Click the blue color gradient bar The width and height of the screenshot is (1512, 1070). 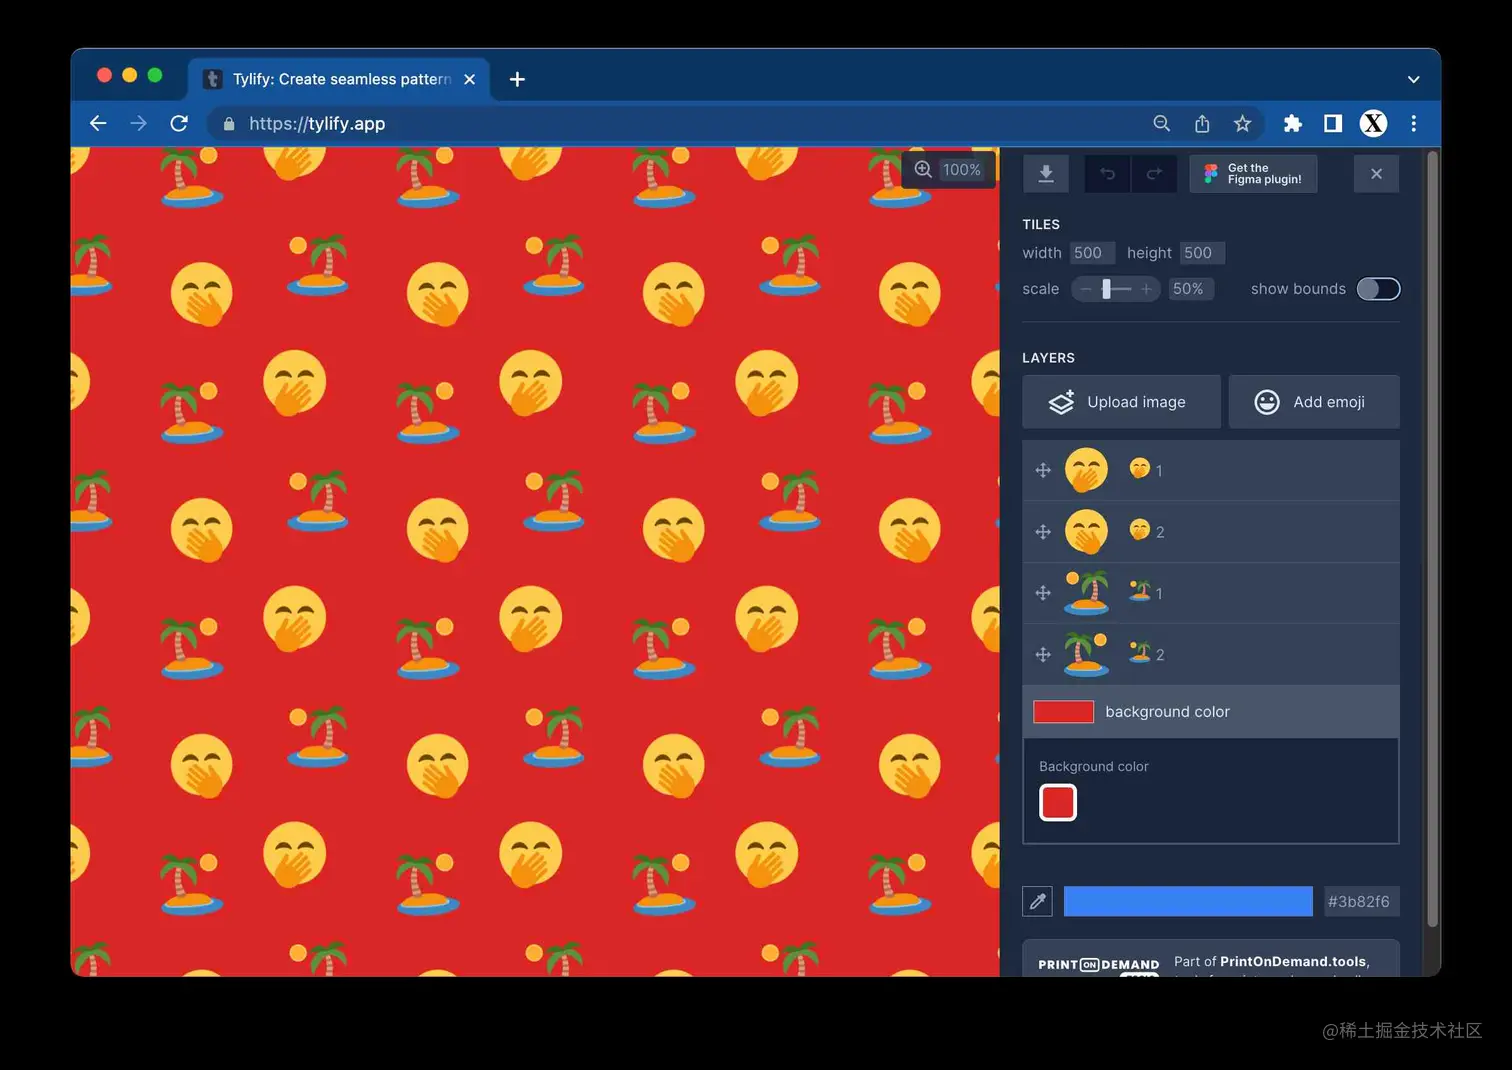(1187, 901)
